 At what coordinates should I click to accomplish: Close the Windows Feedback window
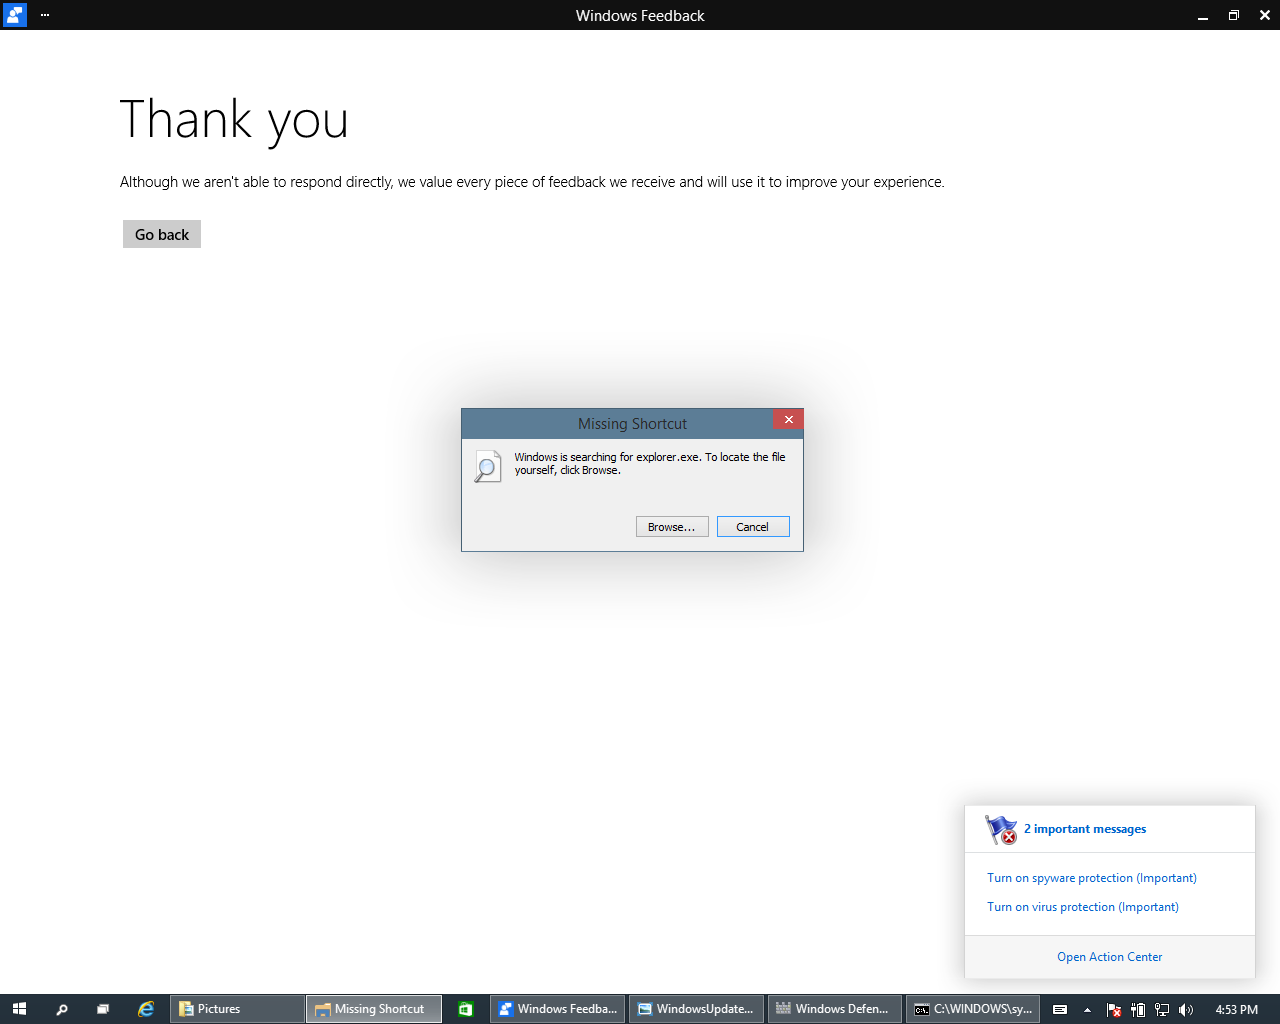(1265, 15)
